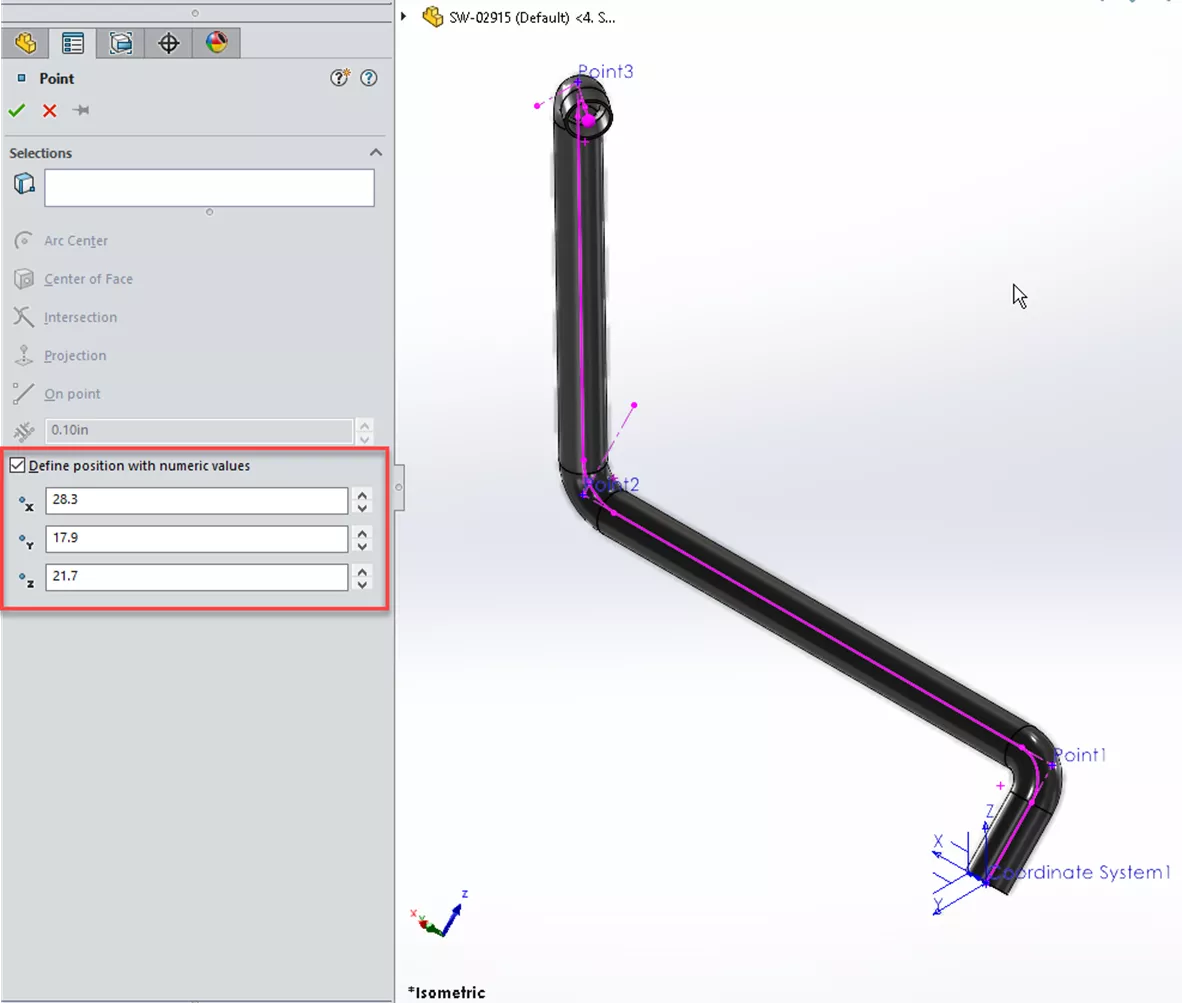The height and width of the screenshot is (1003, 1182).
Task: Select the Intersection point option
Action: 80,317
